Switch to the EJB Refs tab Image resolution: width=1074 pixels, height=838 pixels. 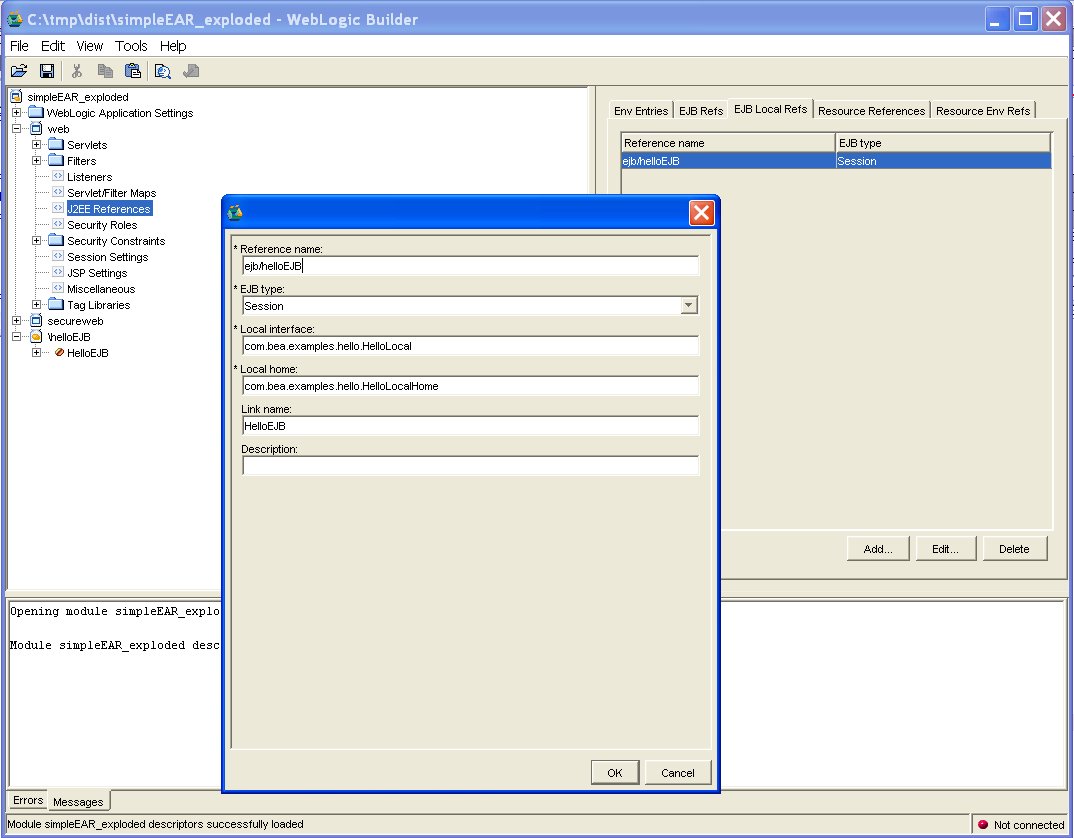click(701, 111)
